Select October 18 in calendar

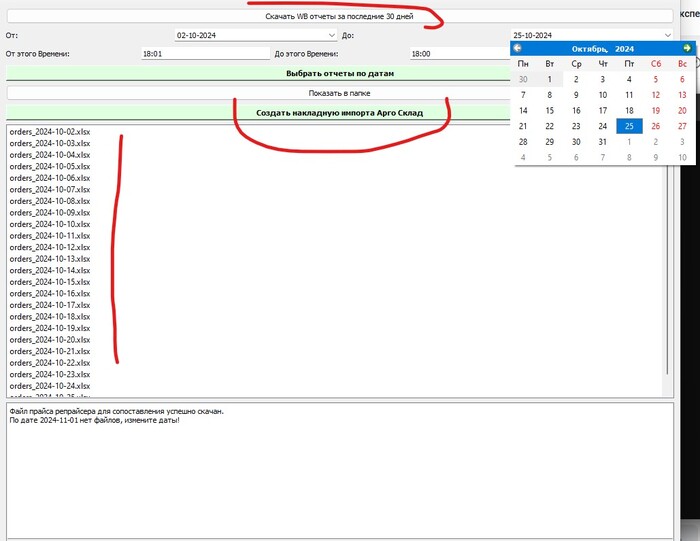pyautogui.click(x=629, y=111)
